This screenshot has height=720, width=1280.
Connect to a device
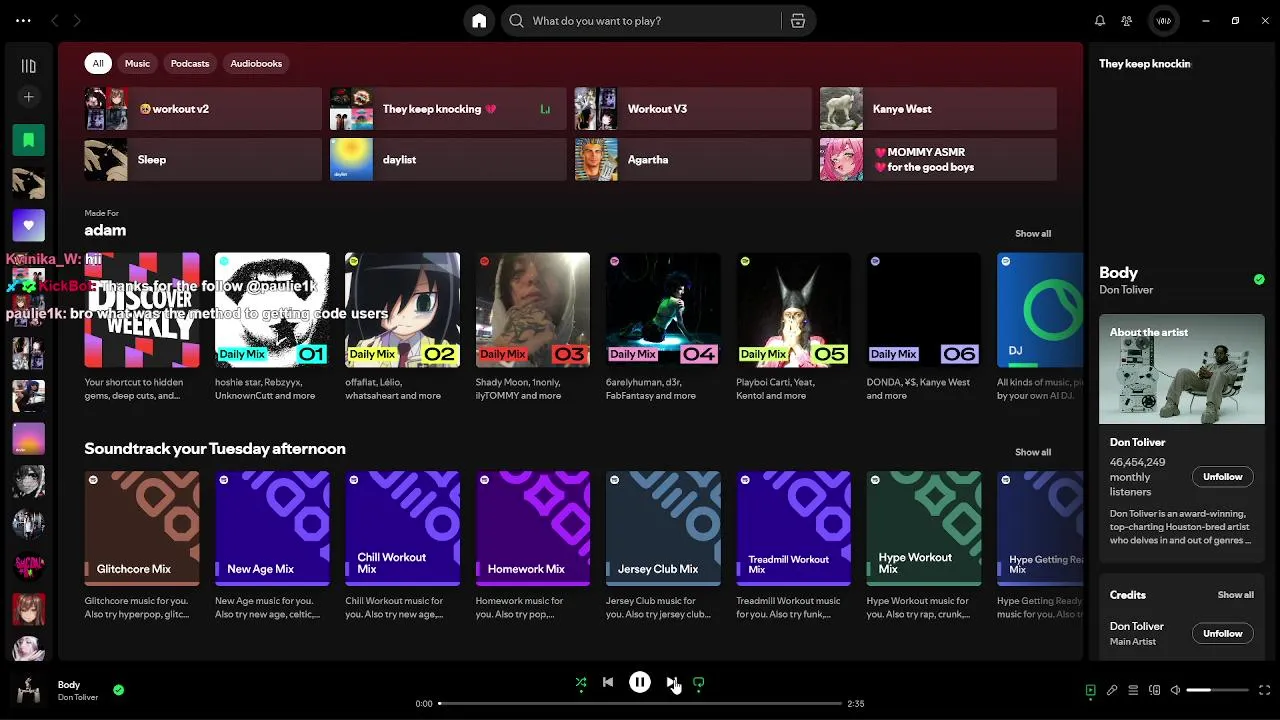(x=1154, y=690)
